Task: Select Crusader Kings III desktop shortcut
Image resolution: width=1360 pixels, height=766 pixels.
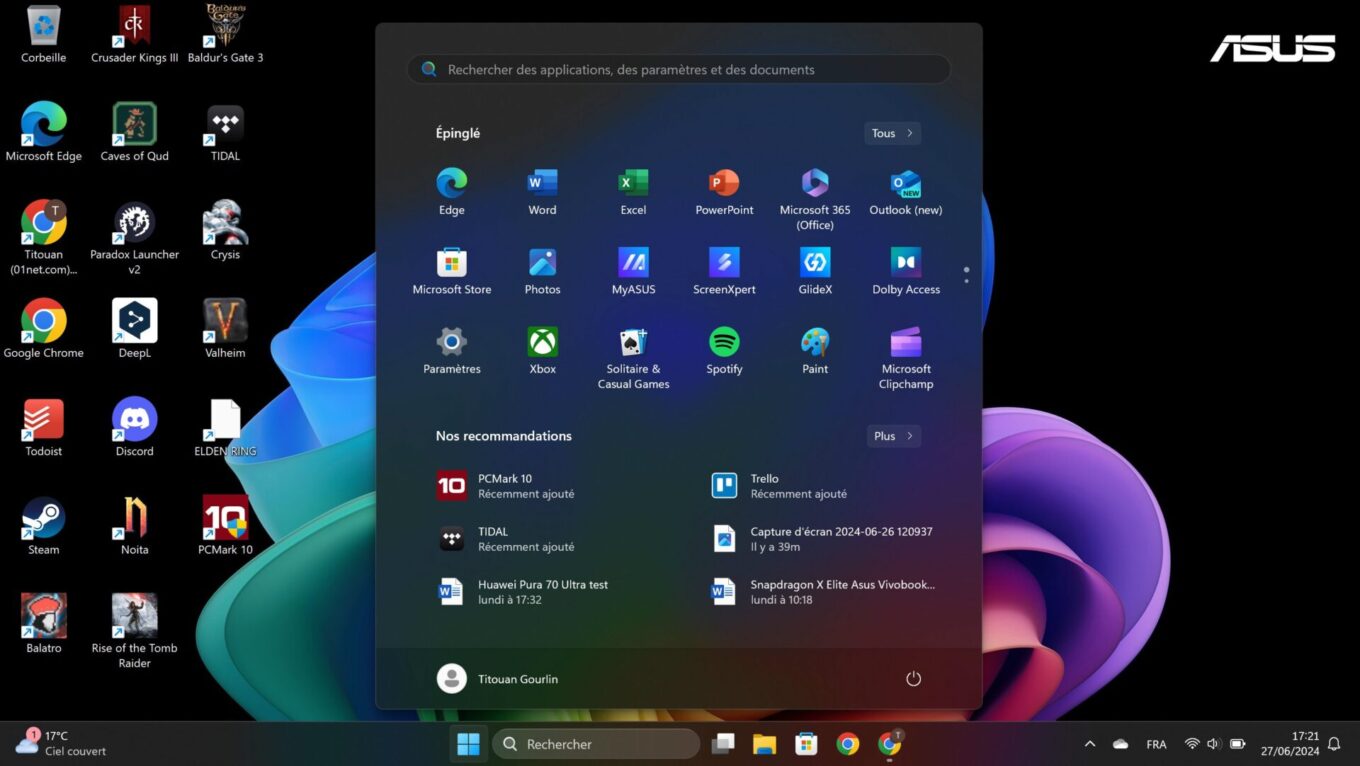Action: click(135, 35)
